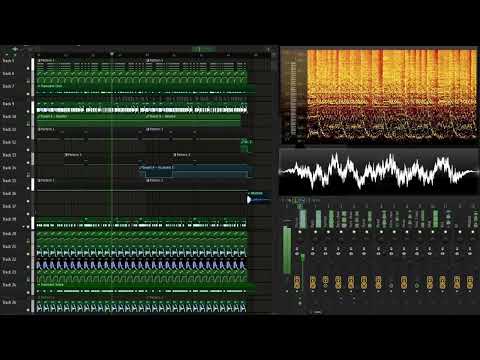Screen dimensions: 480x360
Task: Select the Track 12 label
Action: [9, 142]
